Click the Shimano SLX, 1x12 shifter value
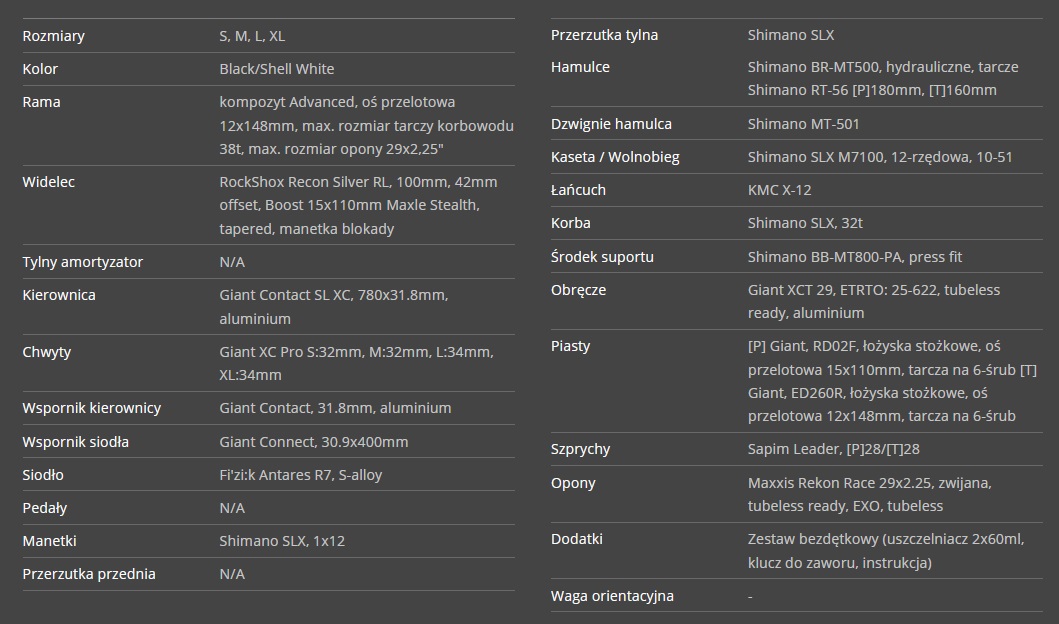Screen dimensions: 1059x624 (x=282, y=542)
